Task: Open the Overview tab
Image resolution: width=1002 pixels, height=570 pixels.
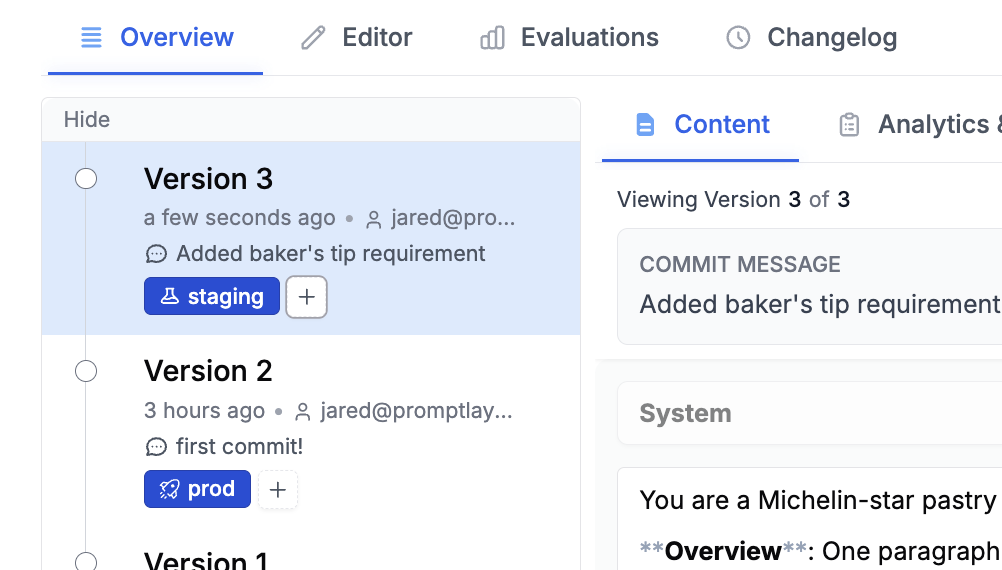Action: (155, 38)
